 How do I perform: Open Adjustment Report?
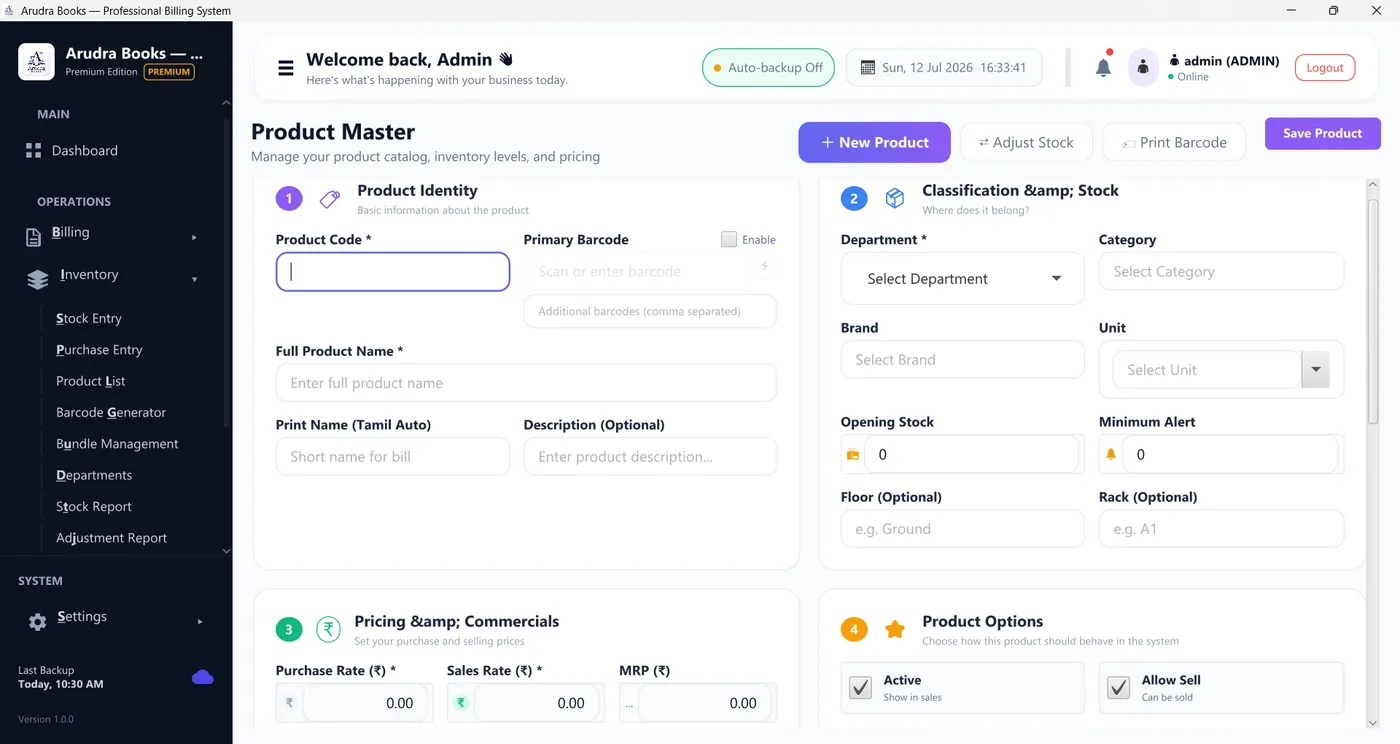click(x=112, y=538)
